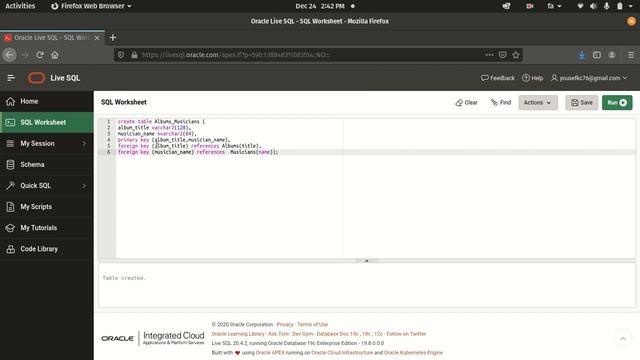
Task: Open the Oracle APEX footer link
Action: point(269,353)
